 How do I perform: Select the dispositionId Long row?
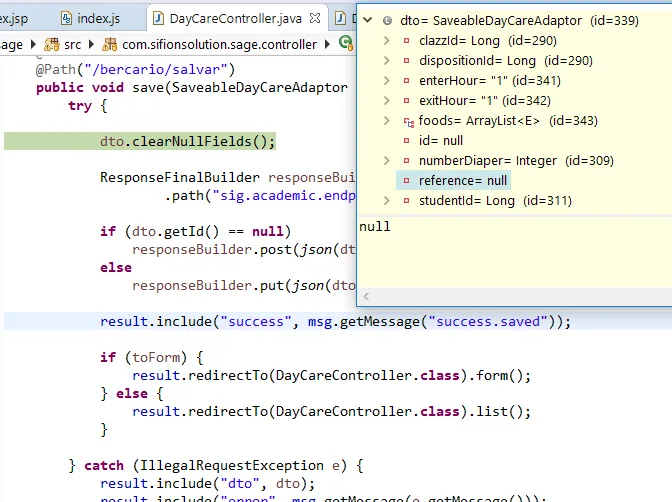[x=506, y=60]
